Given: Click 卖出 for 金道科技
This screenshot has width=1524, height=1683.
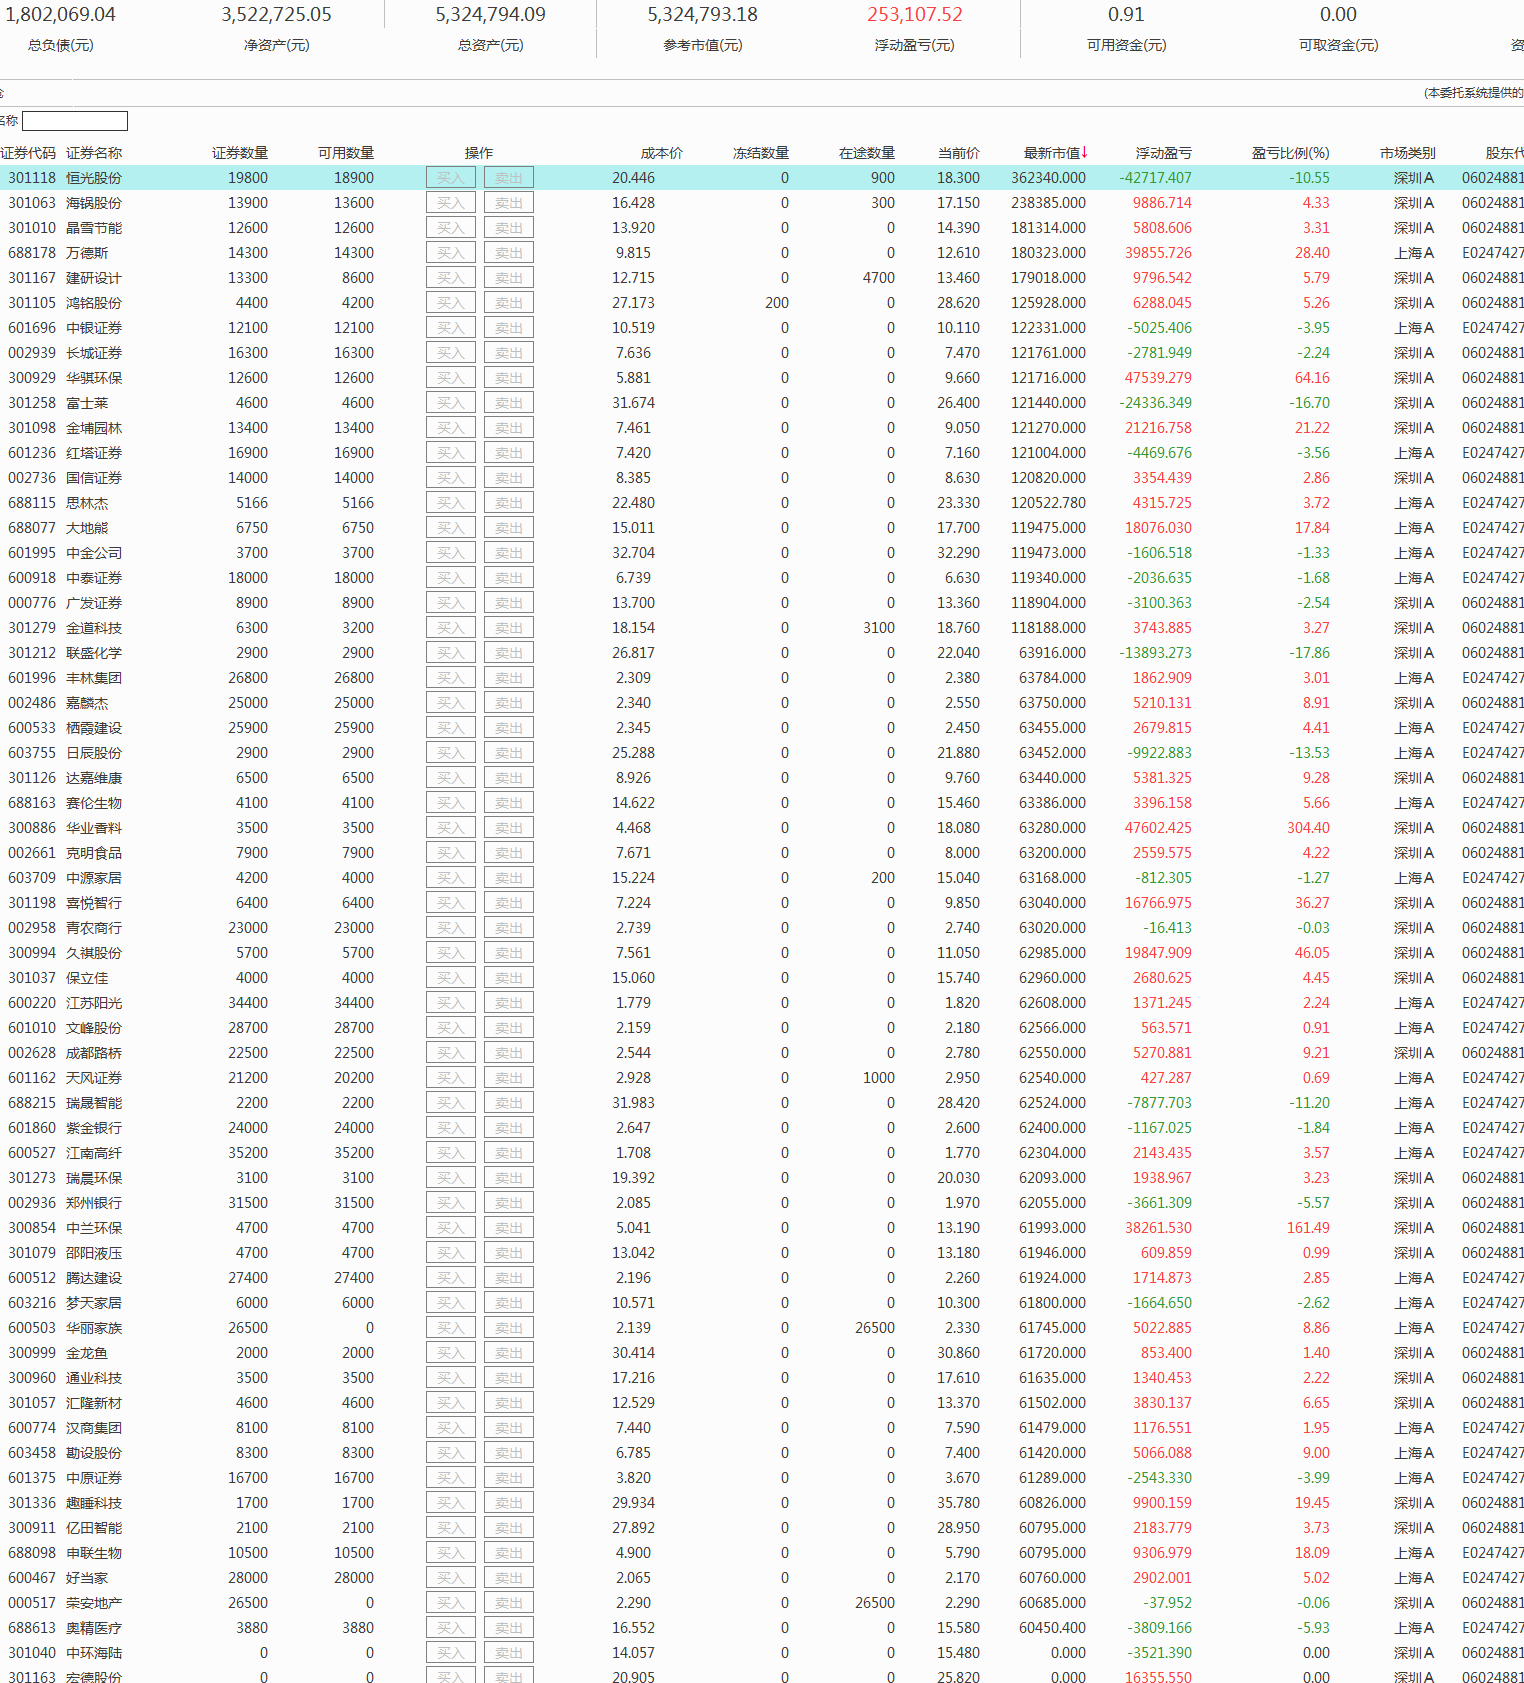Looking at the screenshot, I should point(509,628).
